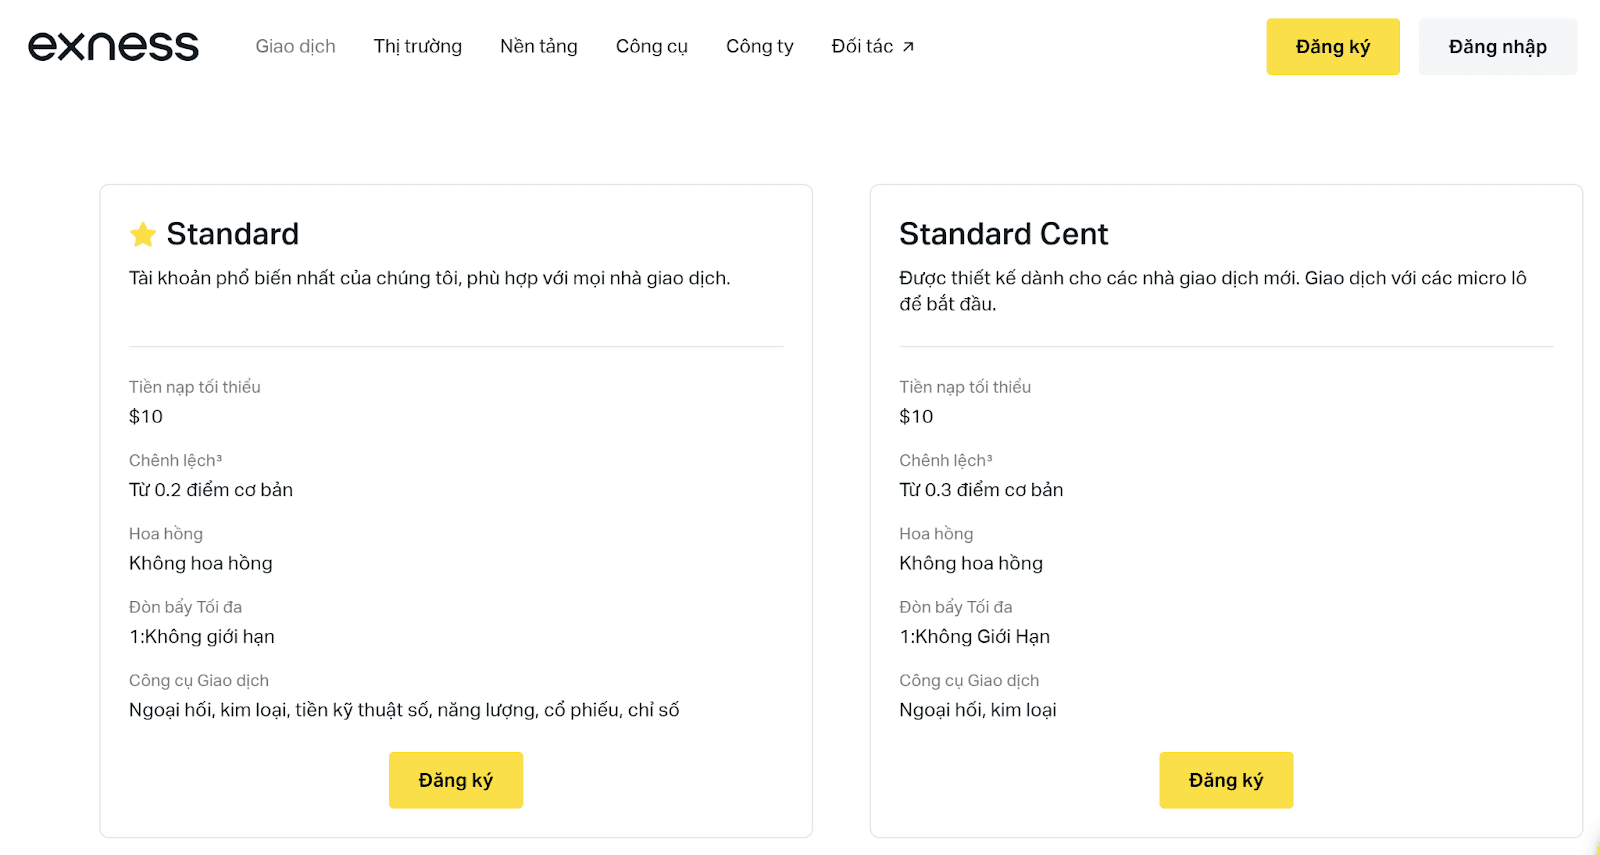Click Chênh lệch footnote label in Standard card
This screenshot has height=855, width=1600.
click(175, 460)
